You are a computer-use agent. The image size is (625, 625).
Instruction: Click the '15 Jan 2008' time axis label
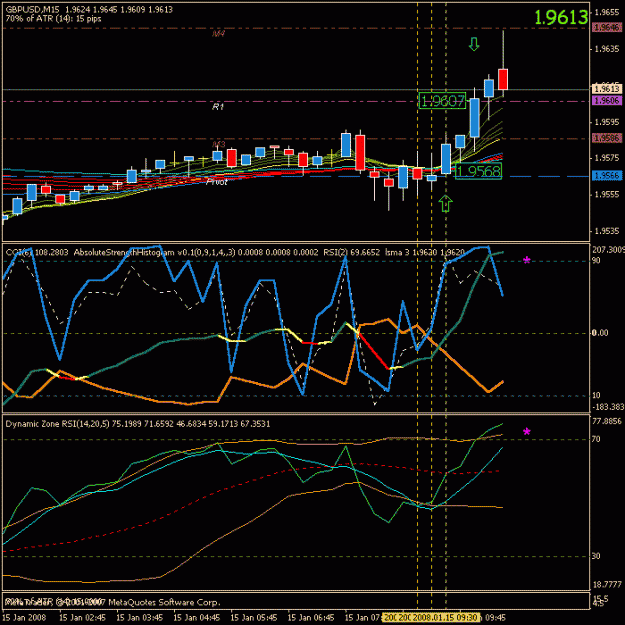(24, 617)
